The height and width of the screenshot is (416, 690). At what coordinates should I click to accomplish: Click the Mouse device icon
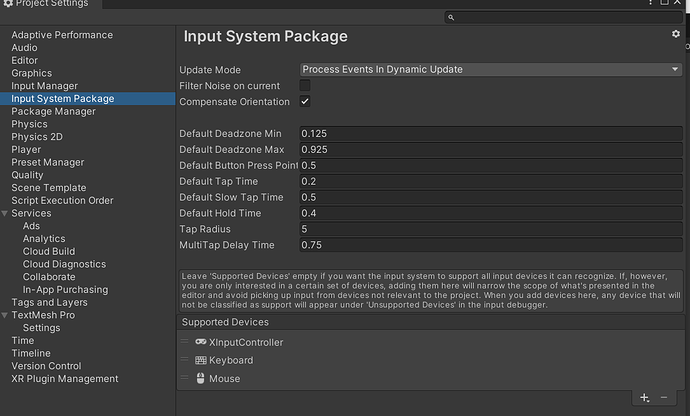[x=201, y=379]
